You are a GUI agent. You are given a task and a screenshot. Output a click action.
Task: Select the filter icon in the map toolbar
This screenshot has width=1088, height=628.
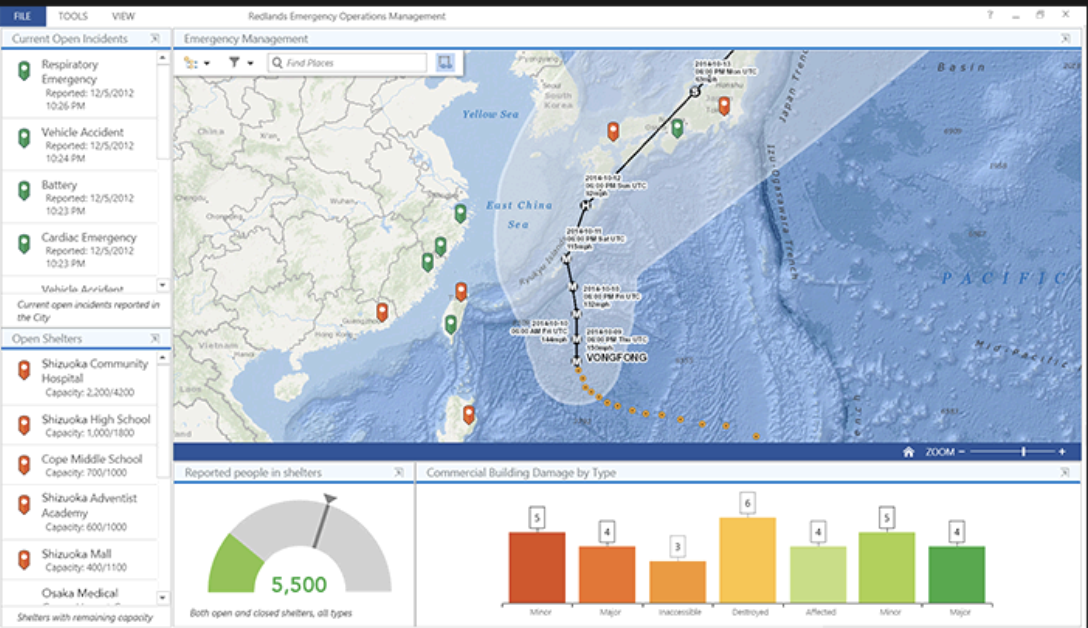coord(233,62)
